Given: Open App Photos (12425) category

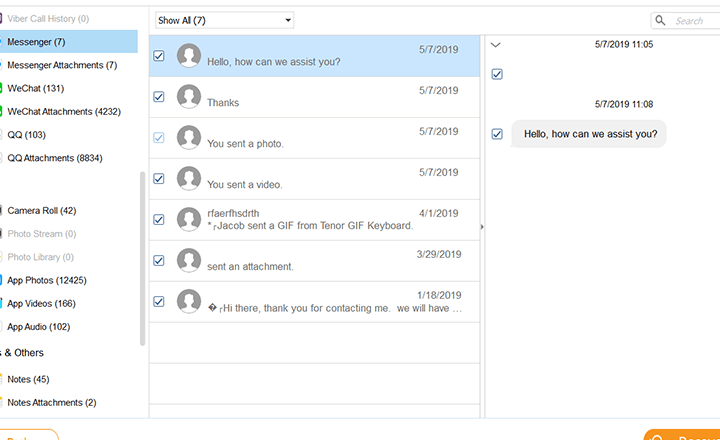Looking at the screenshot, I should [x=46, y=280].
